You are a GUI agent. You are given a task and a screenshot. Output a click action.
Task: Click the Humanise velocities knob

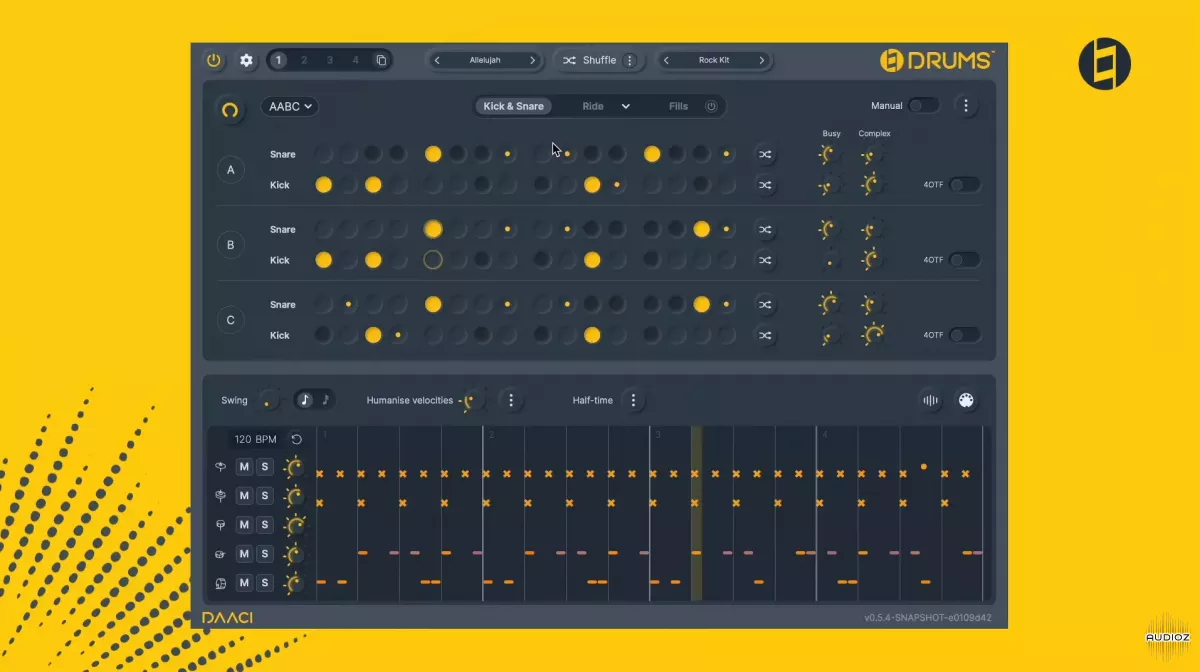click(x=473, y=401)
